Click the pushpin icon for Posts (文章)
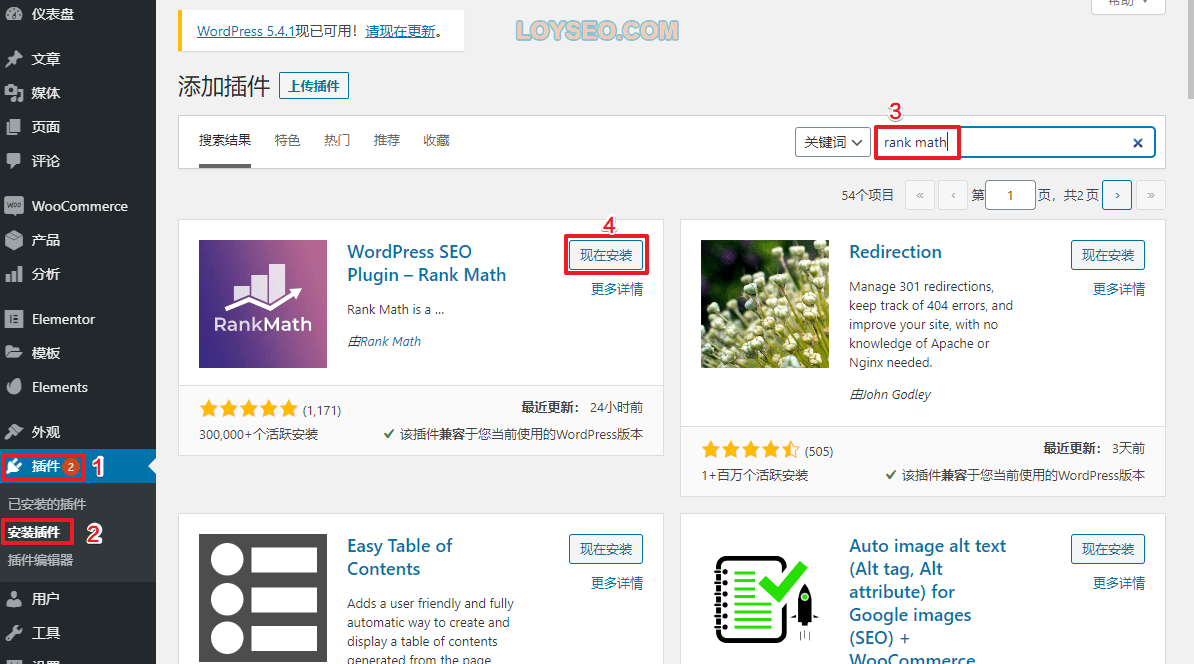The image size is (1194, 664). click(x=14, y=59)
